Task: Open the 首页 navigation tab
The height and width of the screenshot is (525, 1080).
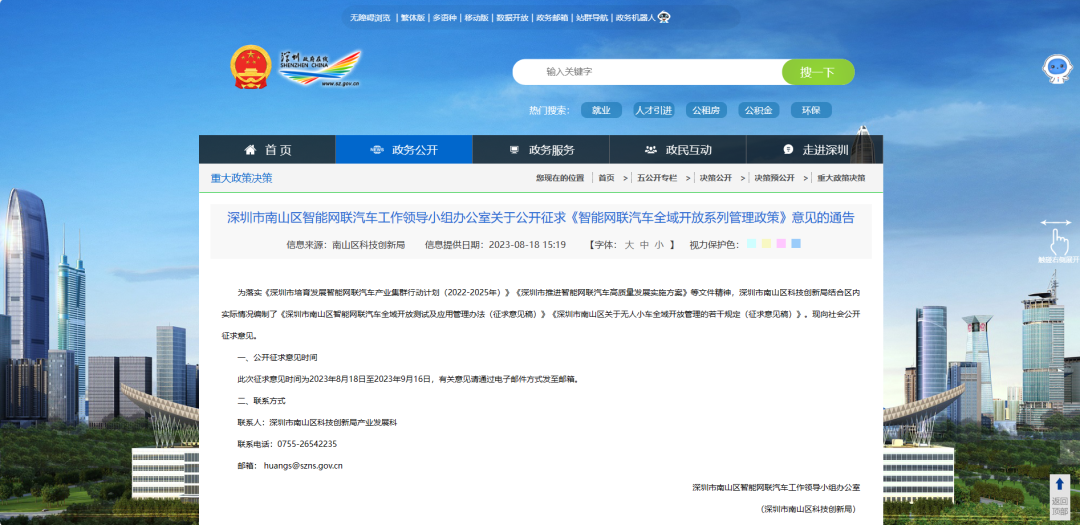Action: click(267, 150)
